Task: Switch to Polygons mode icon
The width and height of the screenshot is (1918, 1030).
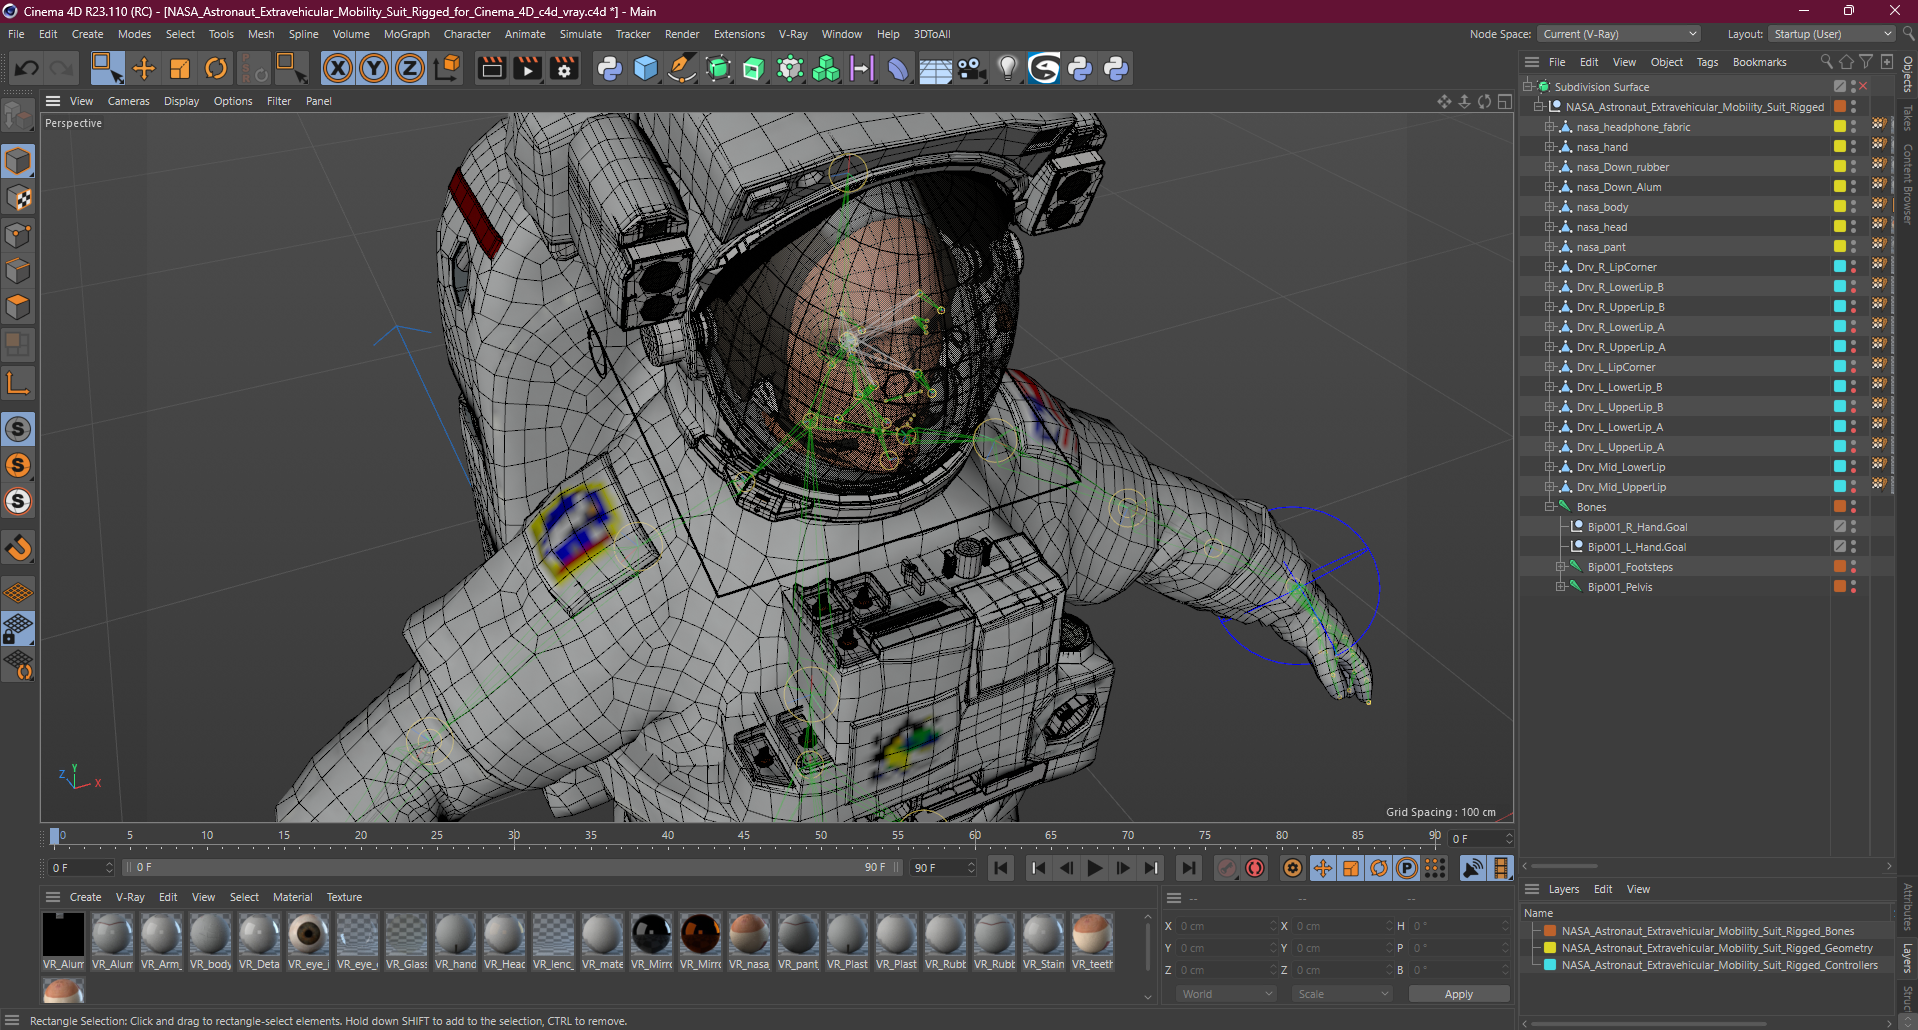Action: 18,307
